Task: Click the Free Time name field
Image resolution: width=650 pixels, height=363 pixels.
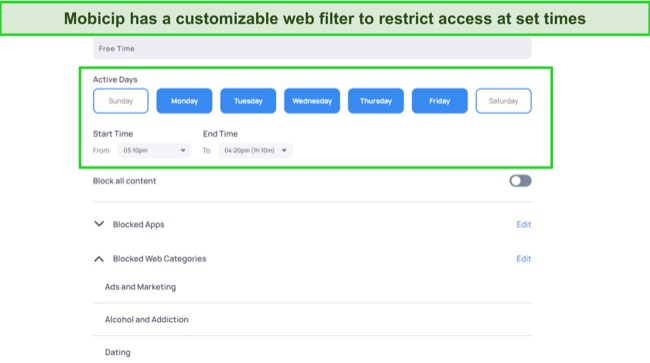Action: pos(312,48)
